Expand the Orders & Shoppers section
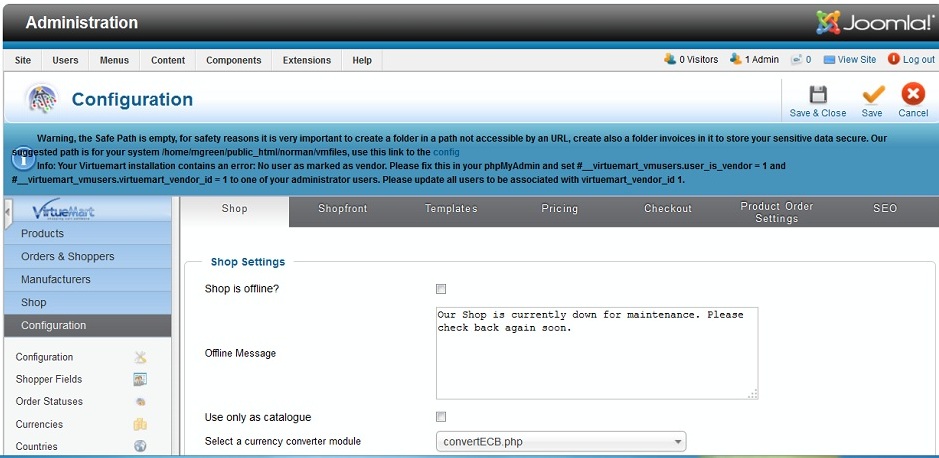Screen dimensions: 939x458 68,257
